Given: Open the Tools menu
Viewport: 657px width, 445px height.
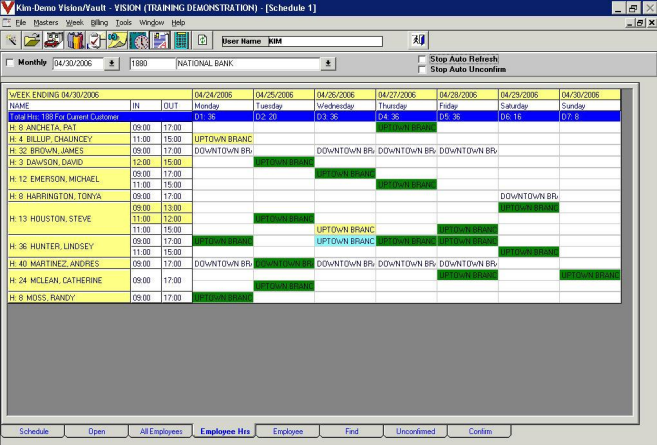Looking at the screenshot, I should [x=124, y=23].
